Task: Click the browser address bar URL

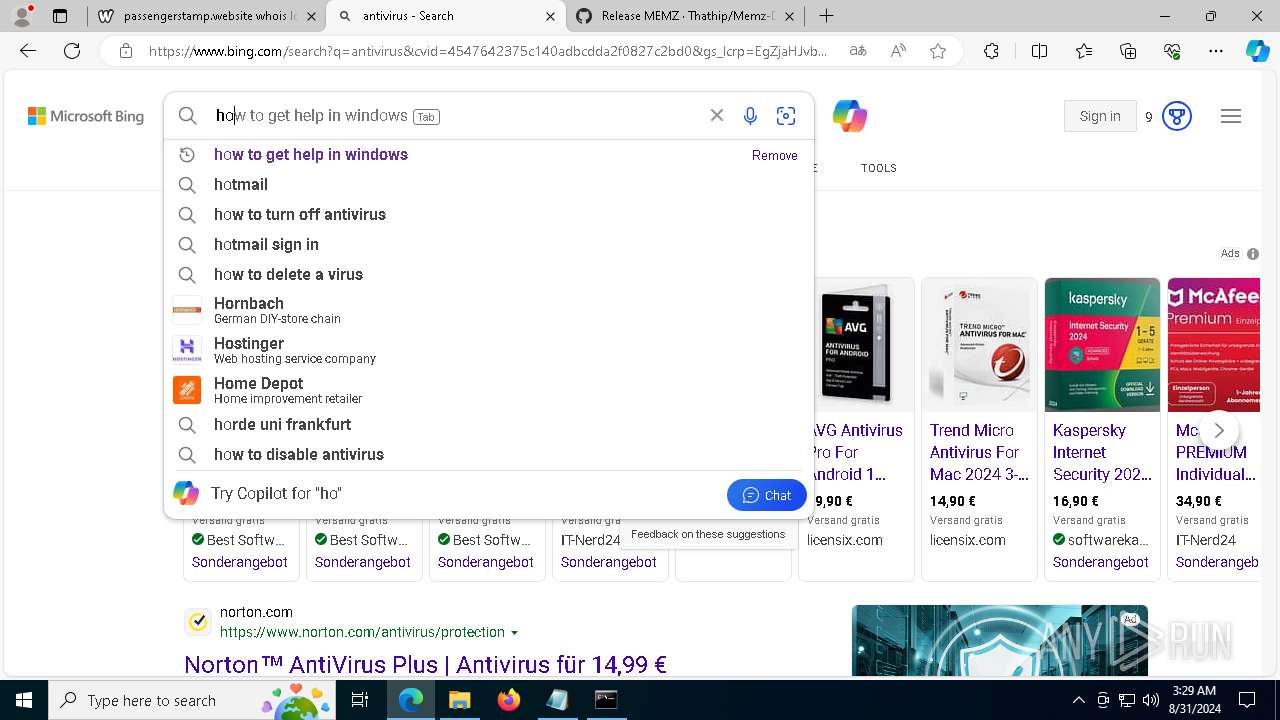Action: click(487, 51)
